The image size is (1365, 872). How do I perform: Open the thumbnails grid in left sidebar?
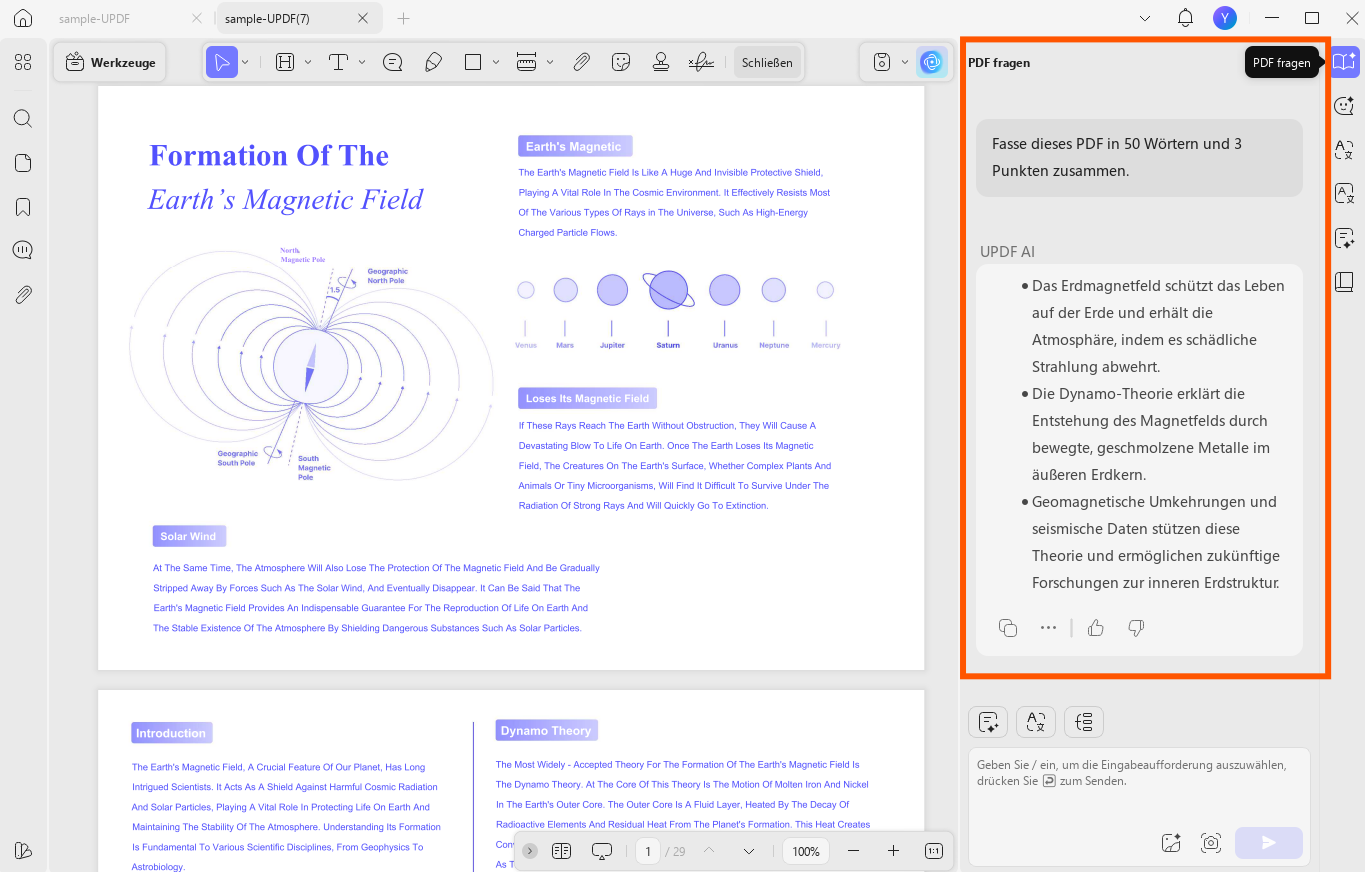pos(23,62)
